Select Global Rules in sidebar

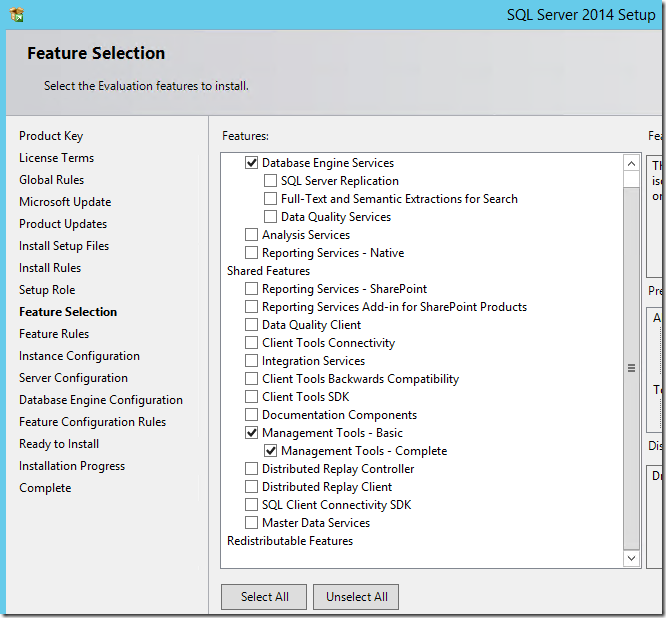tap(51, 180)
